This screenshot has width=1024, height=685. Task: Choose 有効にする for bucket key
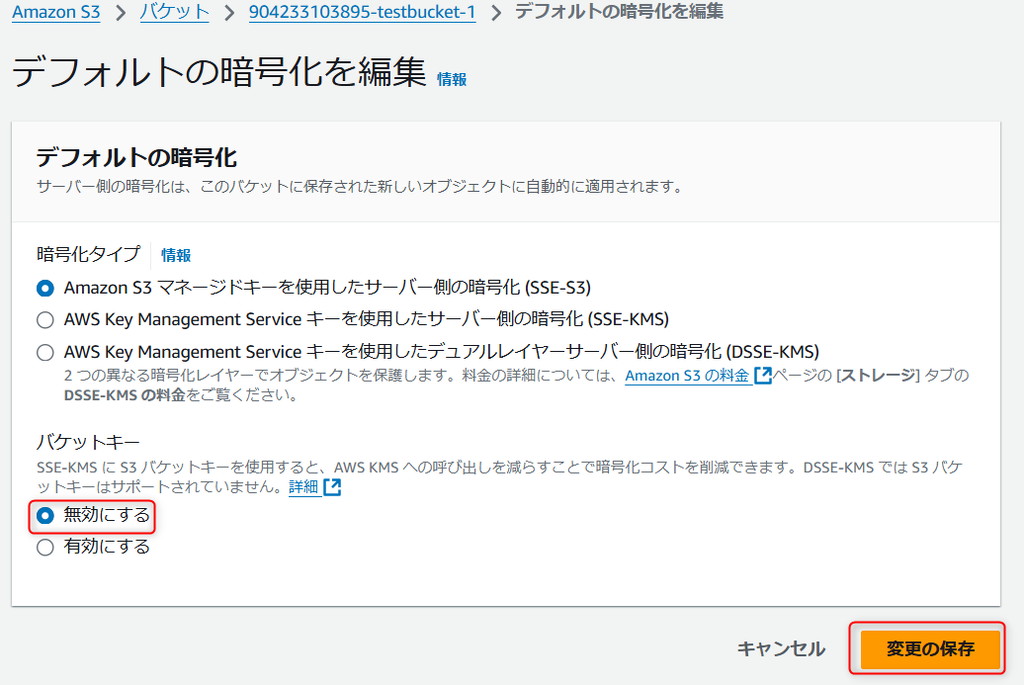pos(45,547)
